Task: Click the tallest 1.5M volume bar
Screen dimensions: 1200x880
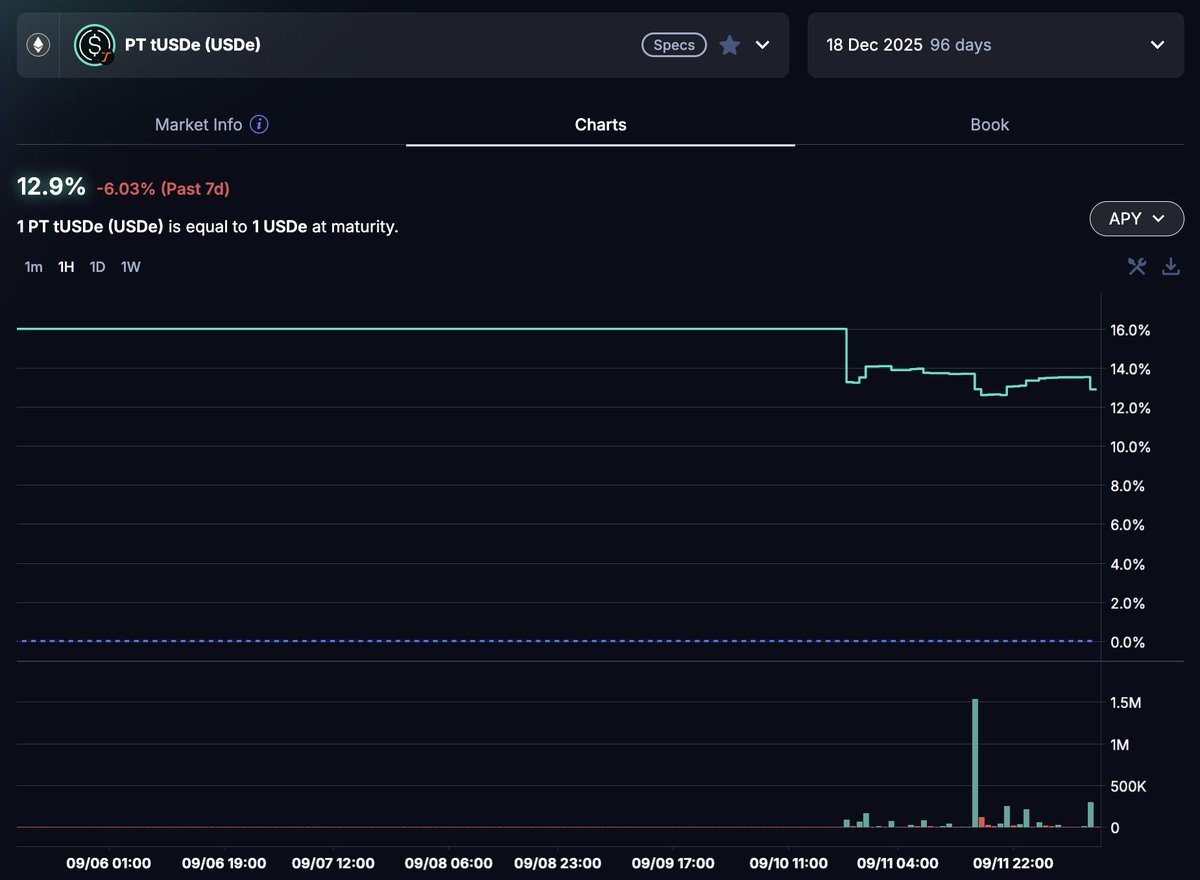Action: tap(975, 763)
